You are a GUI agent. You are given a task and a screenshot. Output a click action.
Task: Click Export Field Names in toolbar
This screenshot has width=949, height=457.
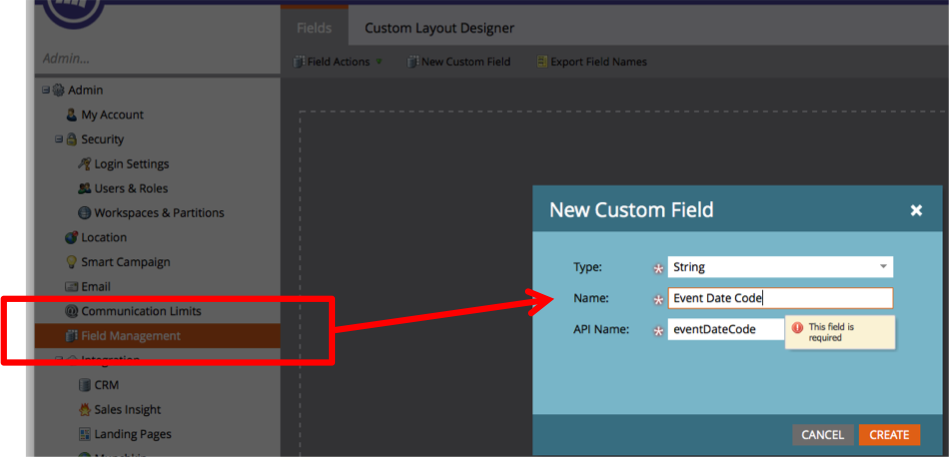(591, 62)
